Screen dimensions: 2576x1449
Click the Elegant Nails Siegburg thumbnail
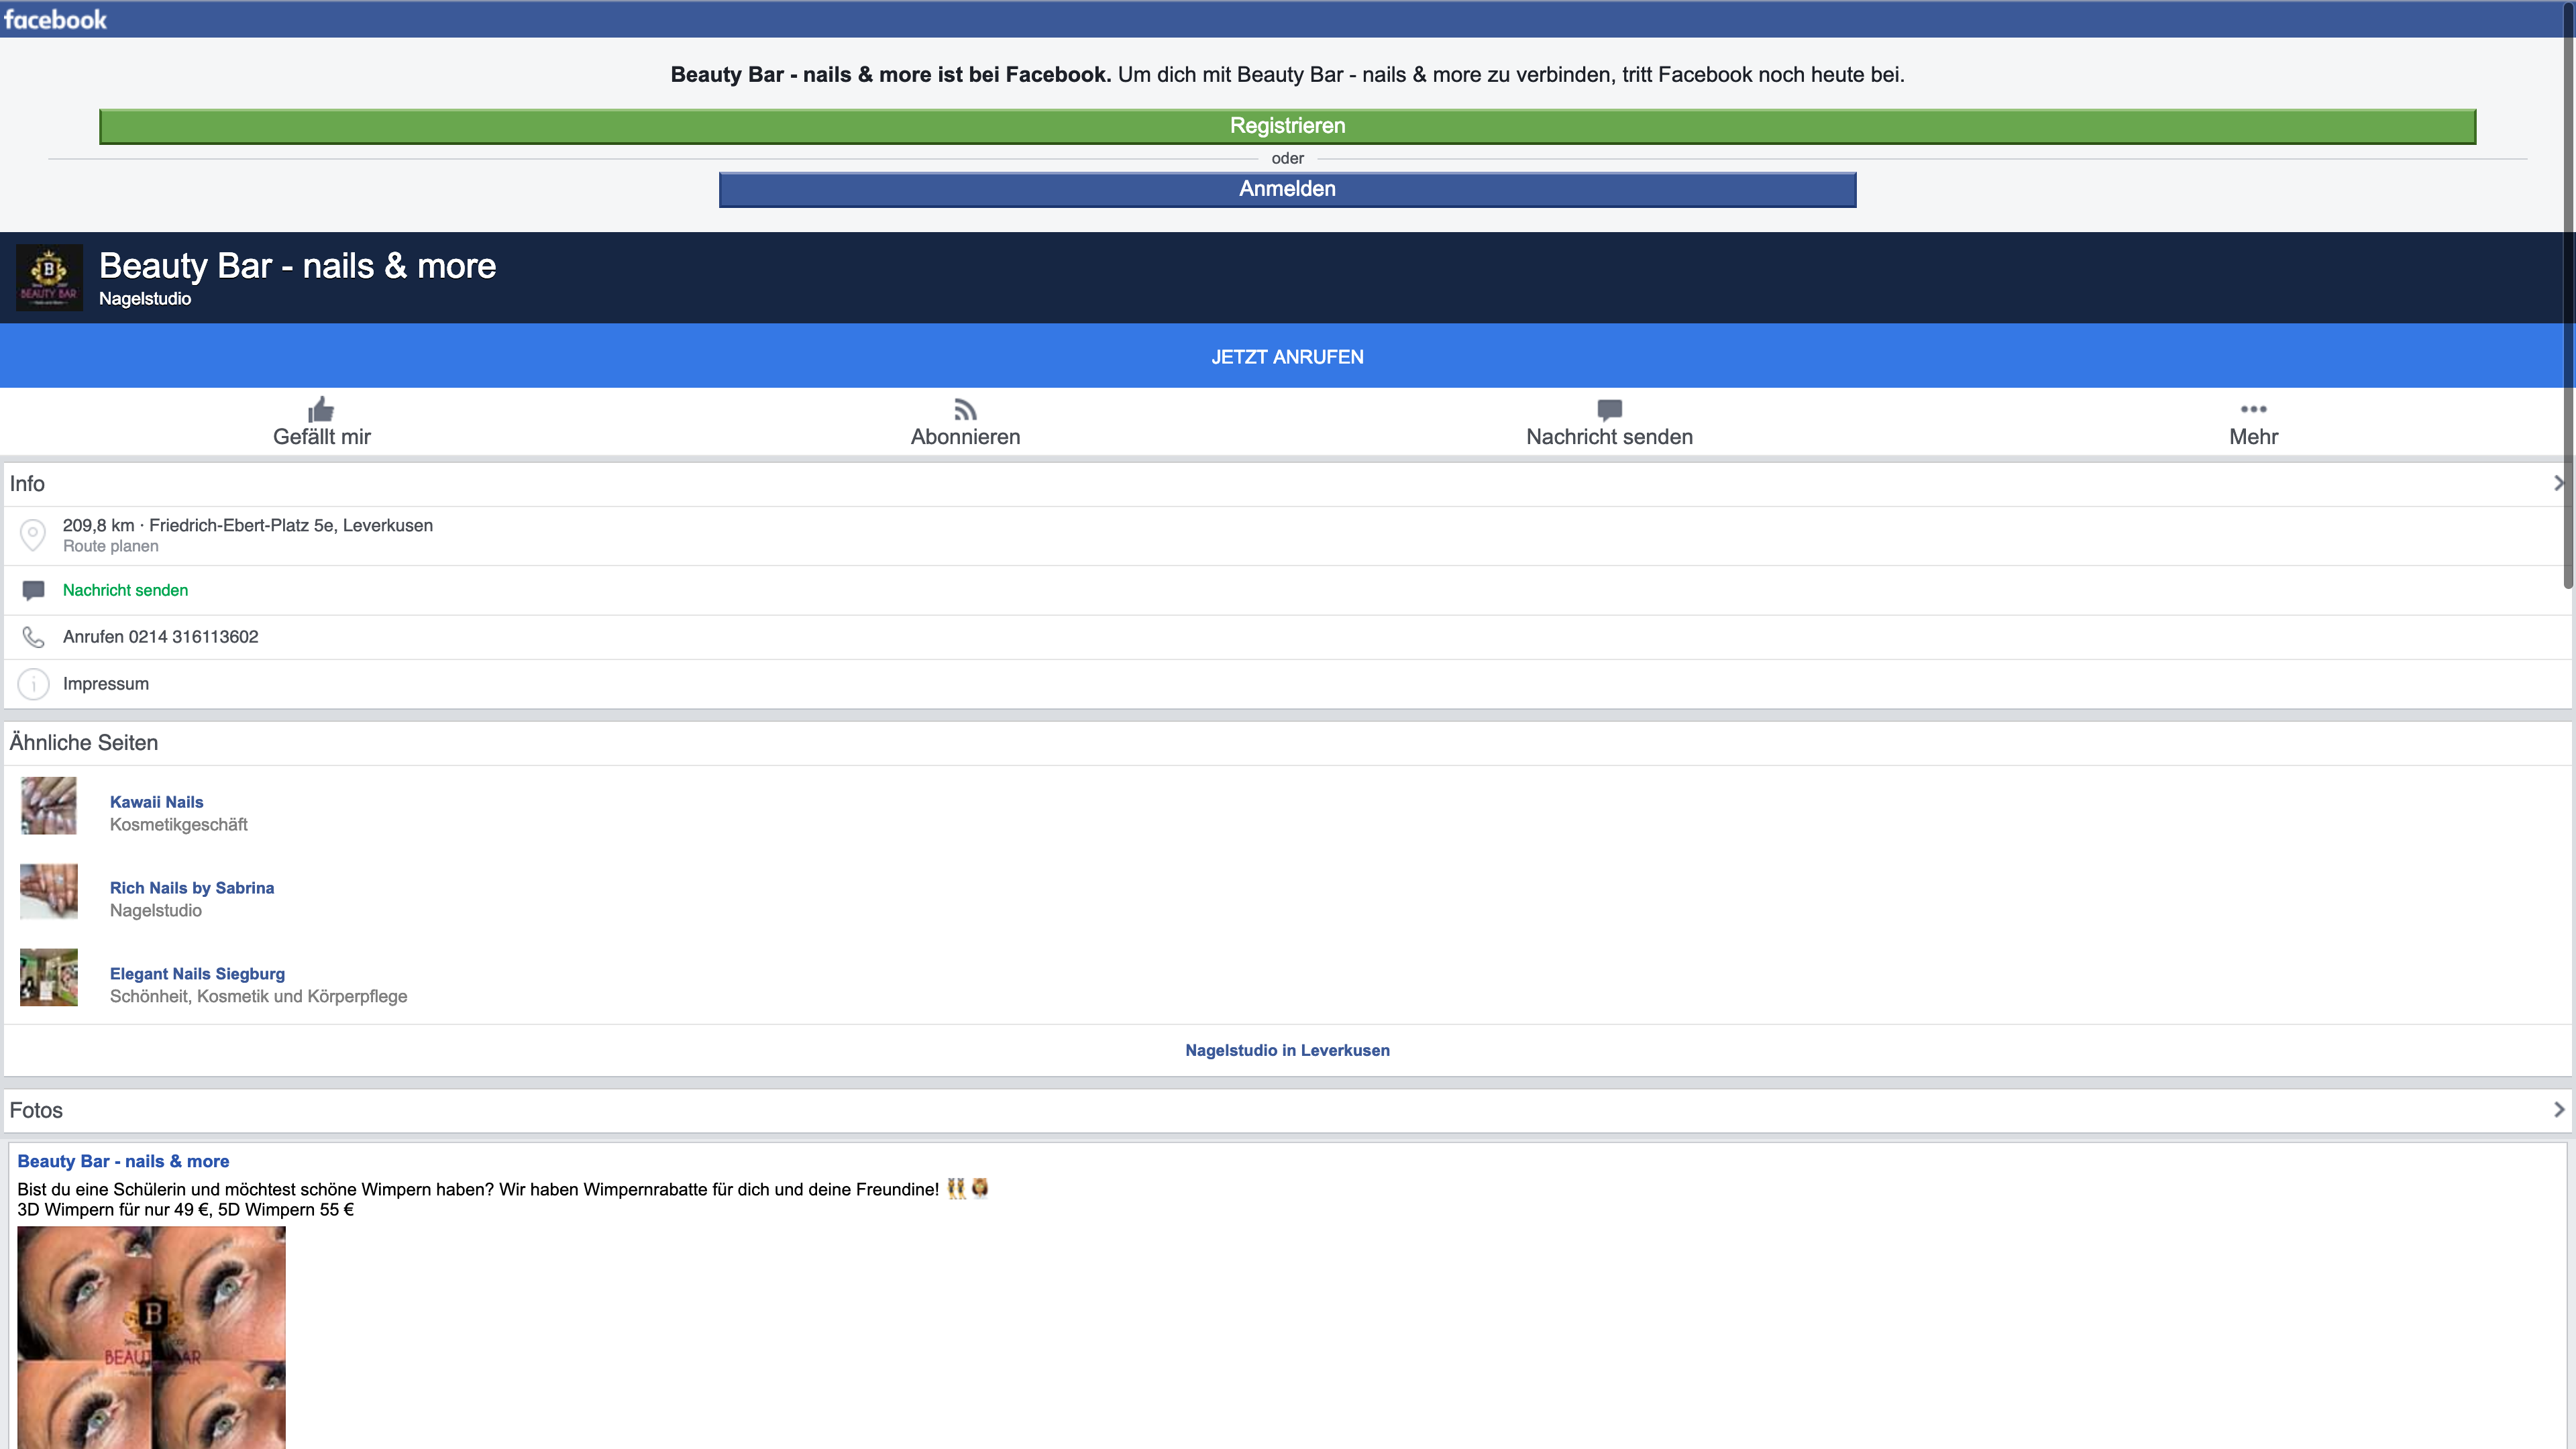click(x=49, y=977)
